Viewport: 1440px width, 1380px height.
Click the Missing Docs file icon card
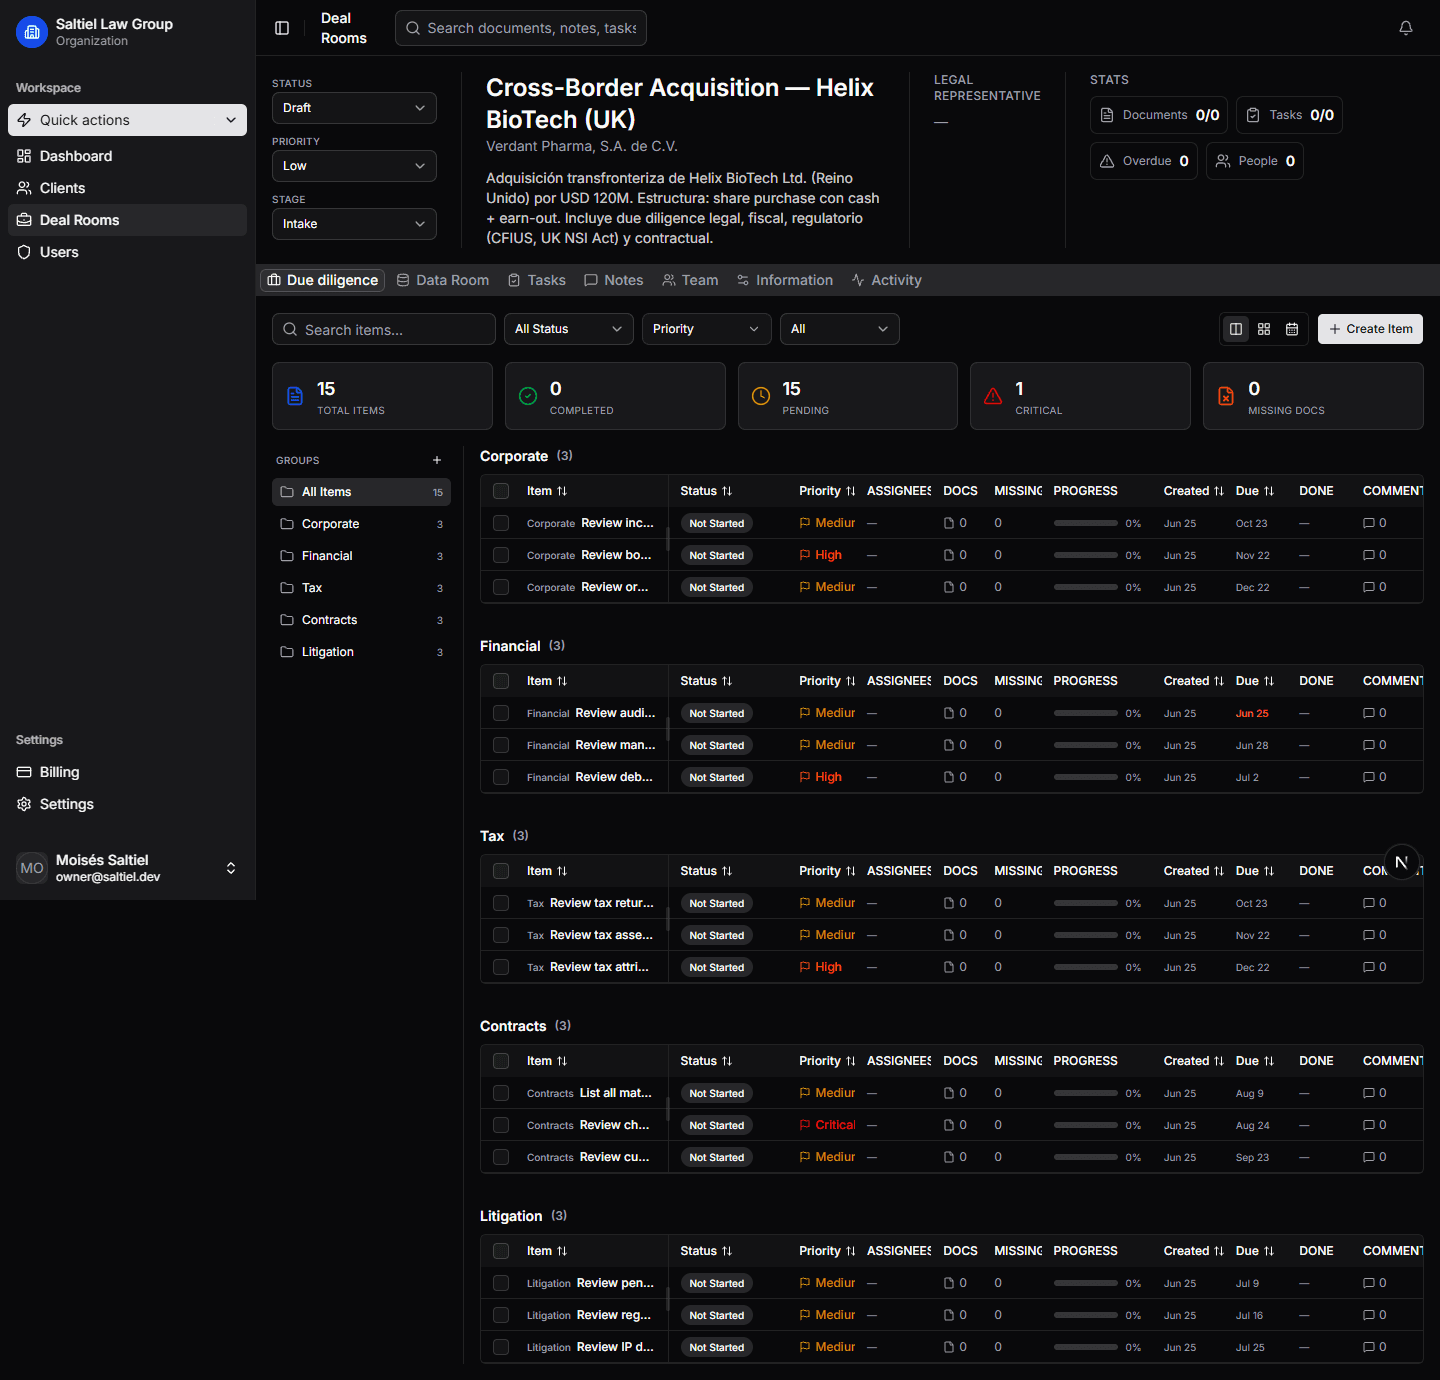1313,396
